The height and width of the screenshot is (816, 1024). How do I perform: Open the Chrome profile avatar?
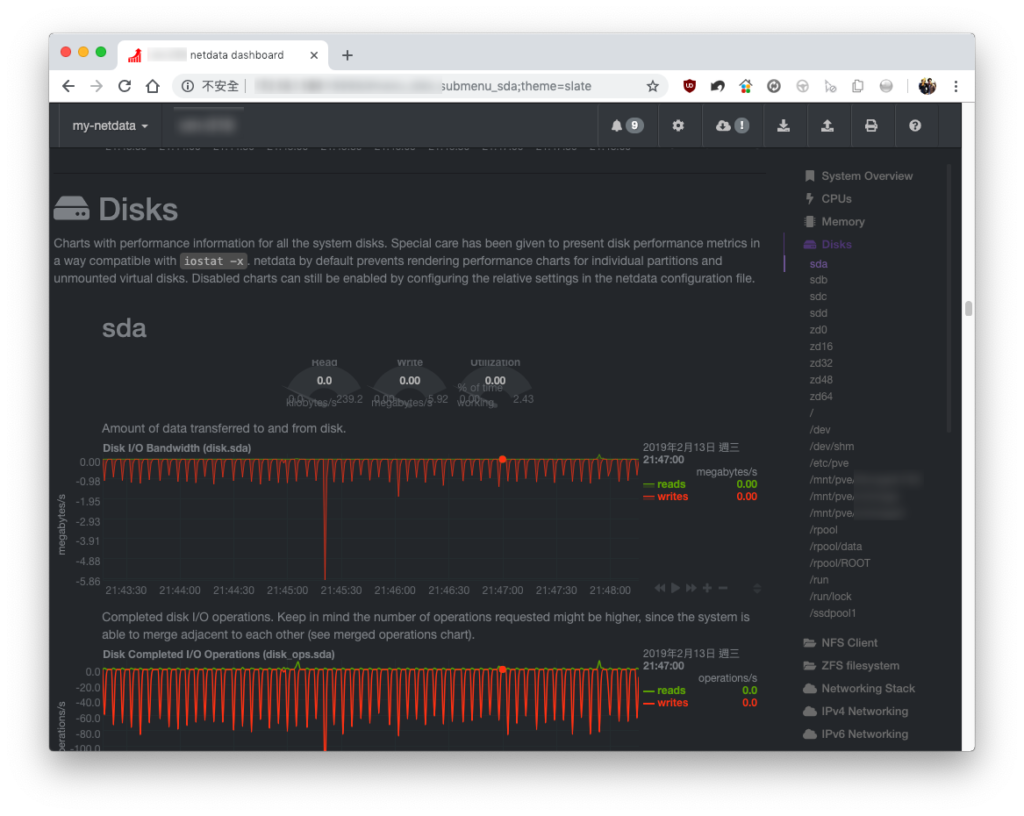click(x=927, y=86)
